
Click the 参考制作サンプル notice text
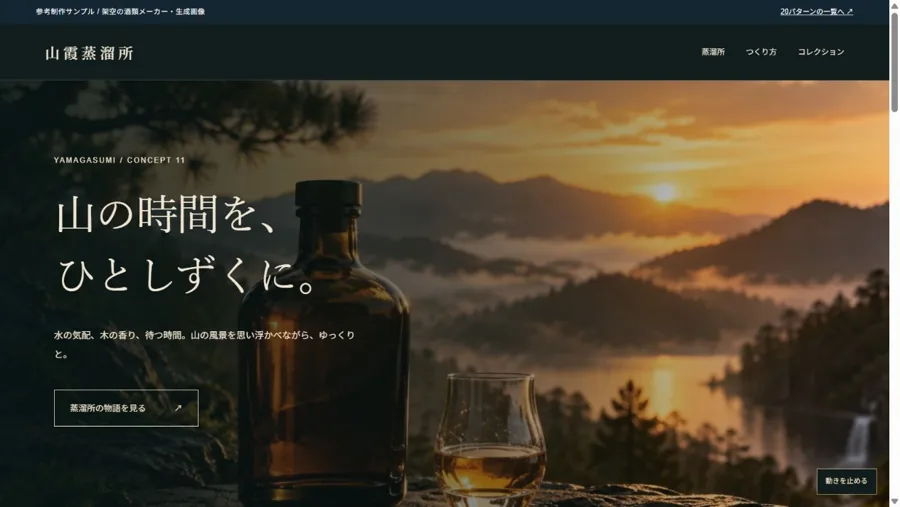pyautogui.click(x=120, y=11)
